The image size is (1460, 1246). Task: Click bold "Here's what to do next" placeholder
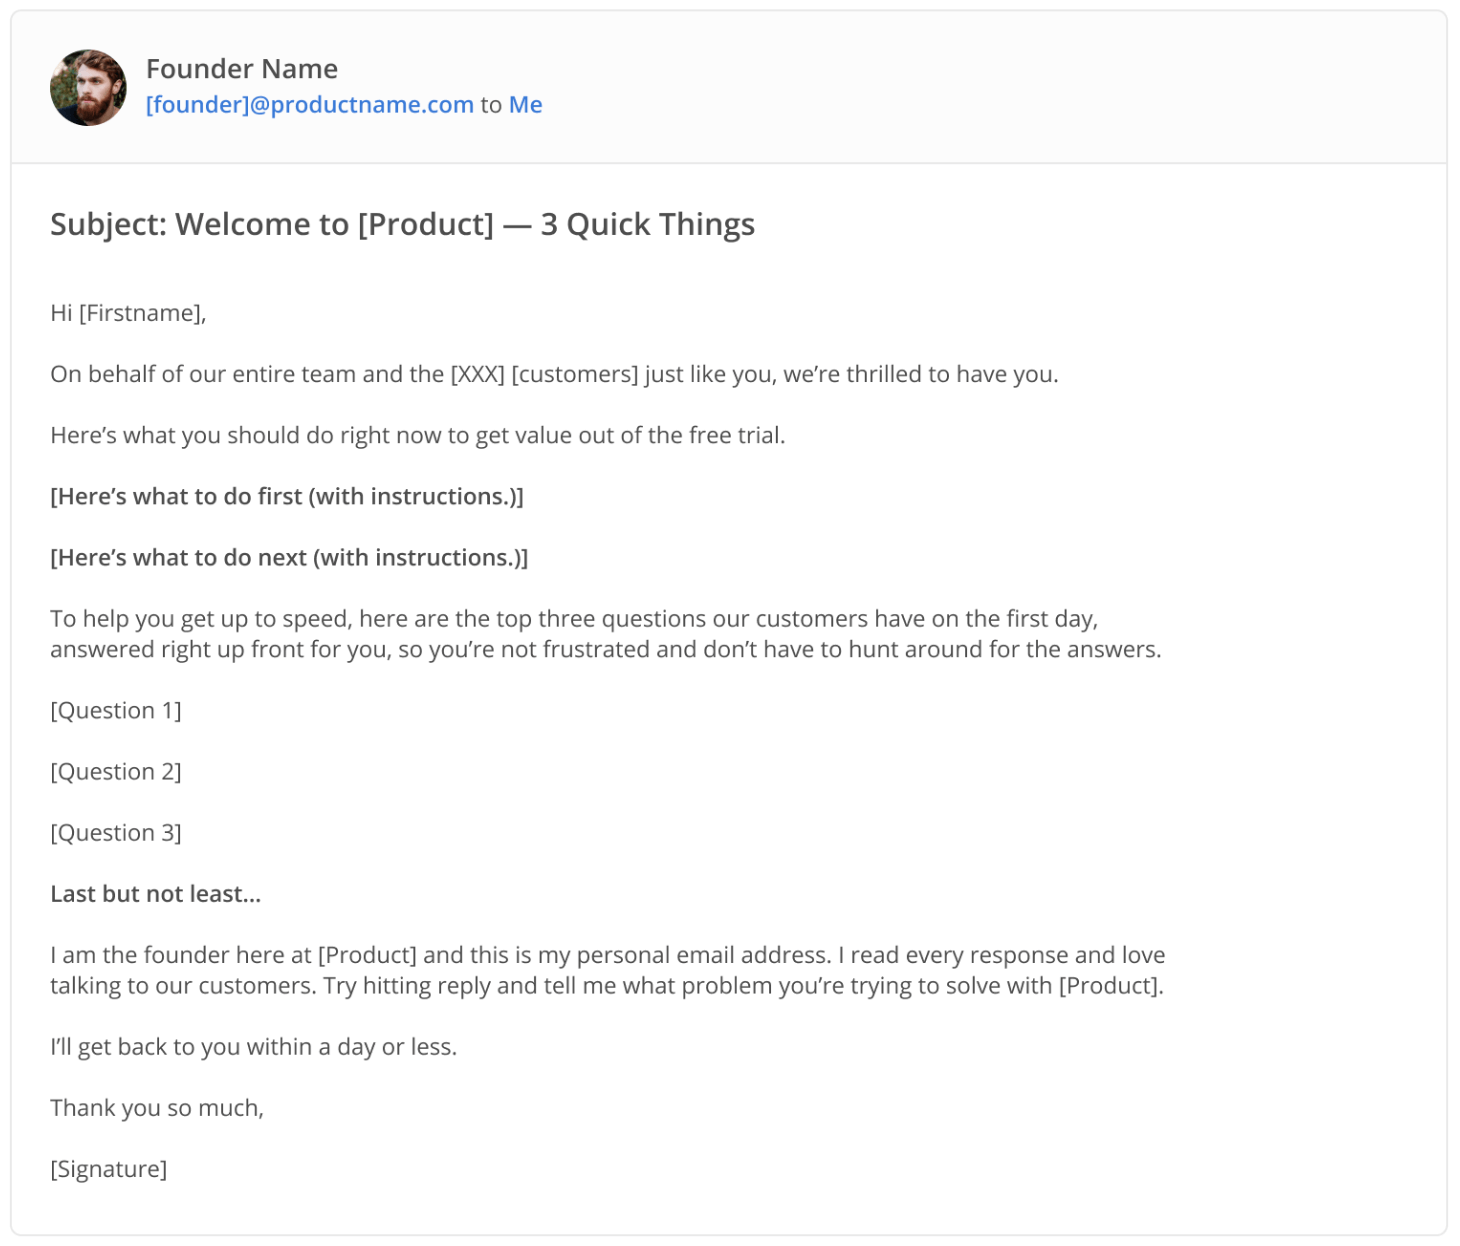(288, 558)
